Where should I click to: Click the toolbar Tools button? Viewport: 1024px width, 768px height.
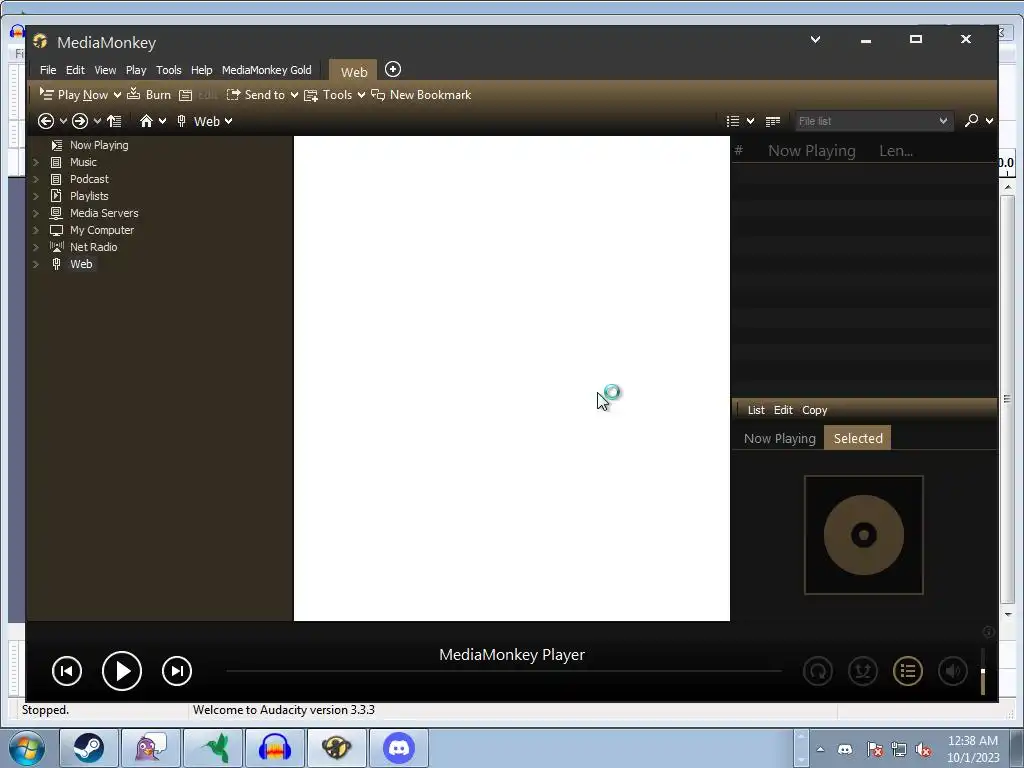pyautogui.click(x=328, y=95)
